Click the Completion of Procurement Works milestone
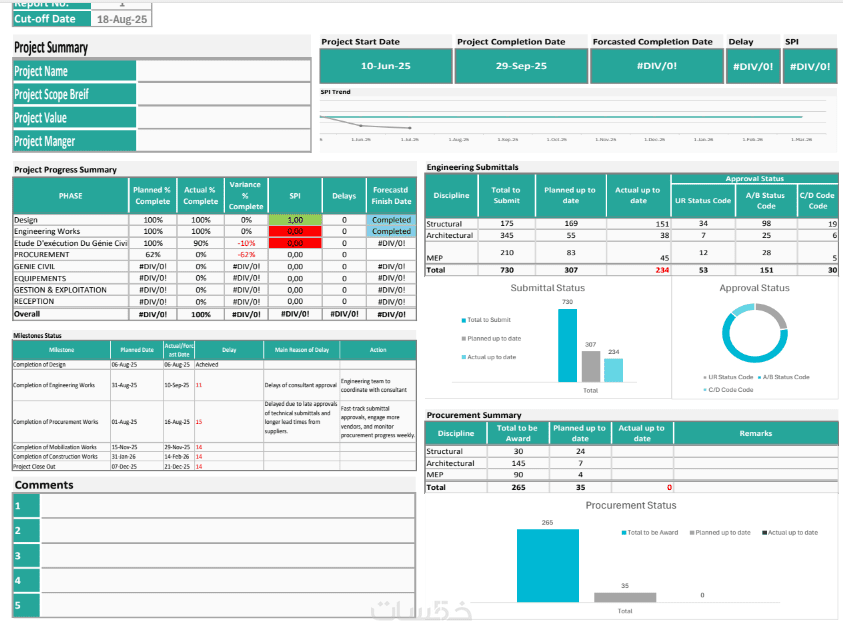The image size is (843, 634). tap(61, 422)
